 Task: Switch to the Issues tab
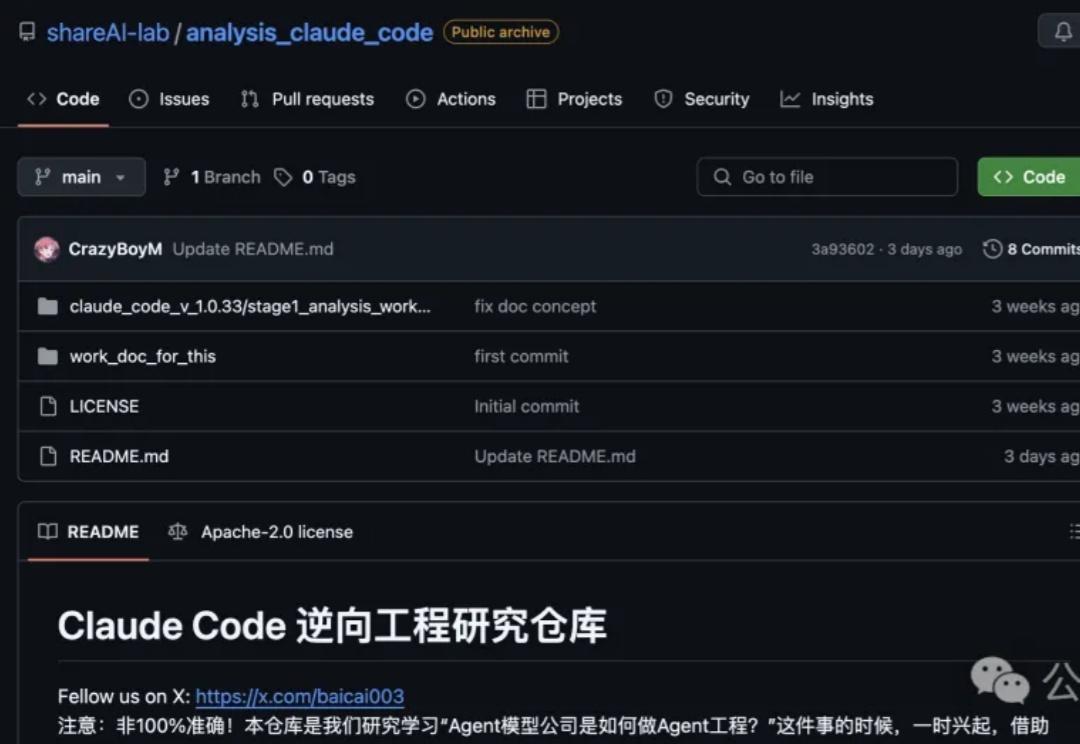click(x=169, y=99)
